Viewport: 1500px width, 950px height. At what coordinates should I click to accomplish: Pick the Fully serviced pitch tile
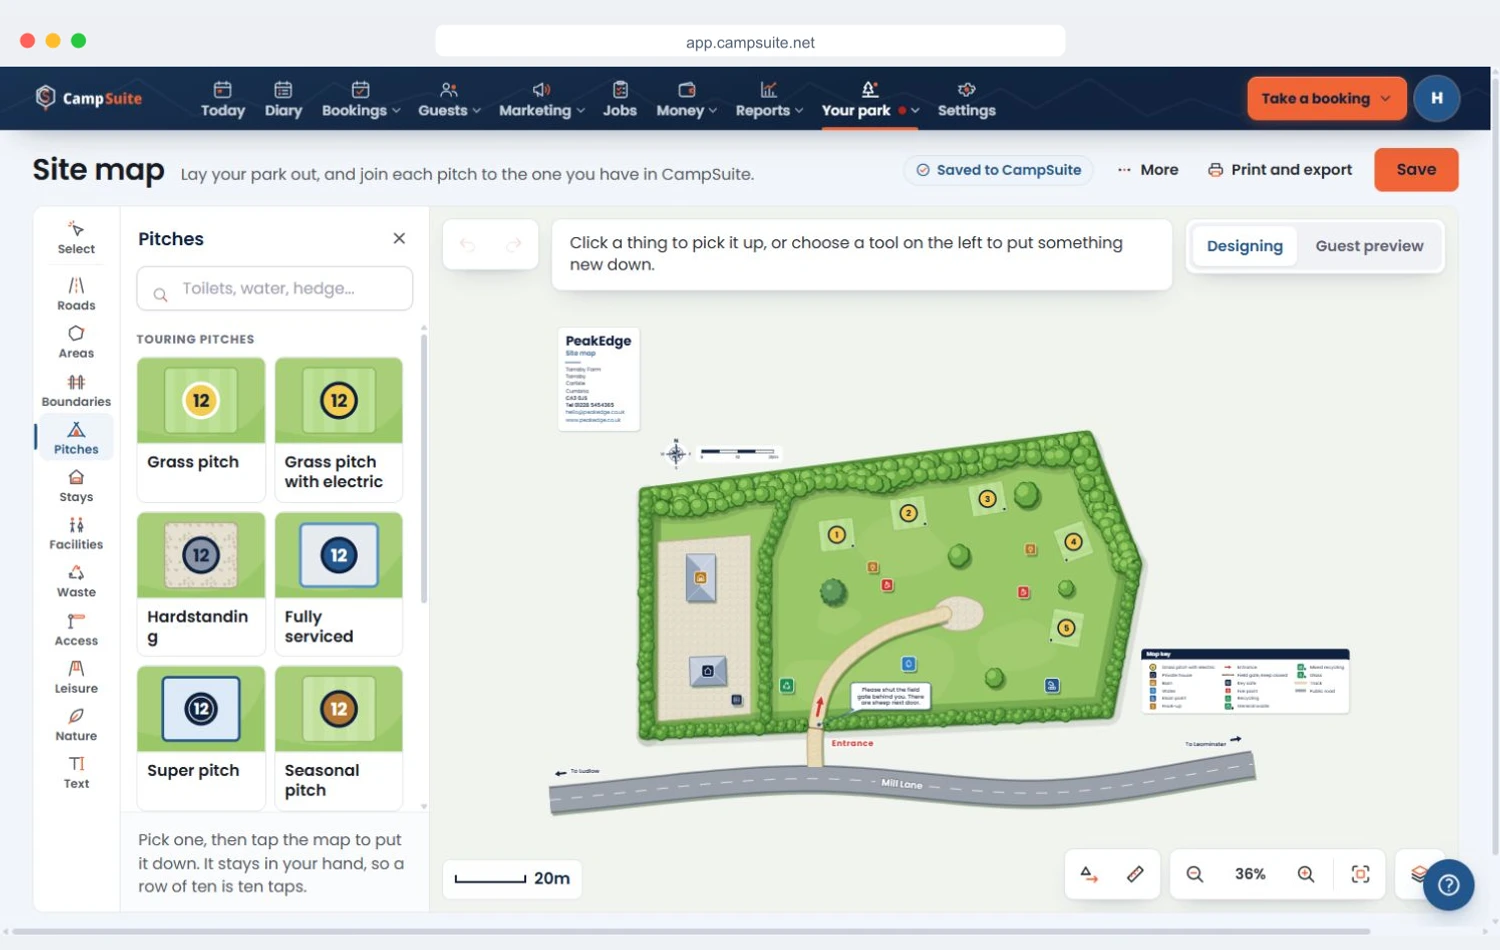[x=339, y=584]
